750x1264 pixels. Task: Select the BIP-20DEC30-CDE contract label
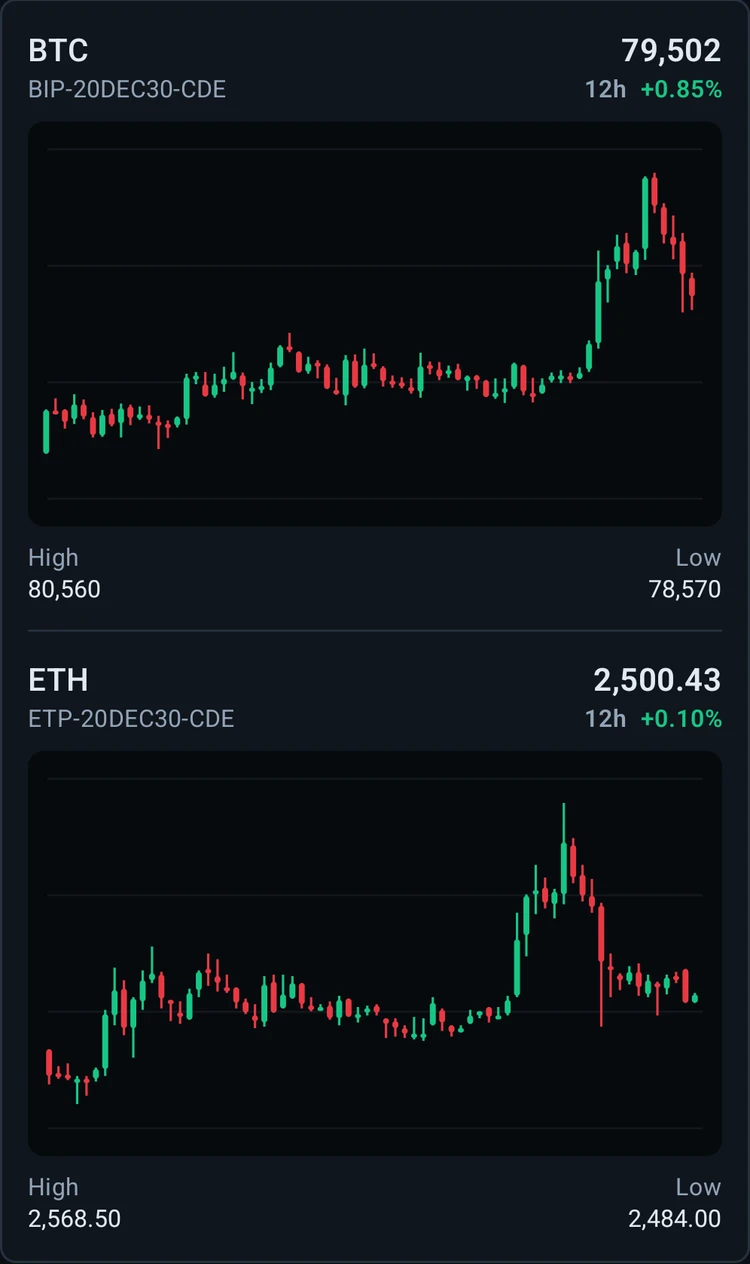(127, 89)
